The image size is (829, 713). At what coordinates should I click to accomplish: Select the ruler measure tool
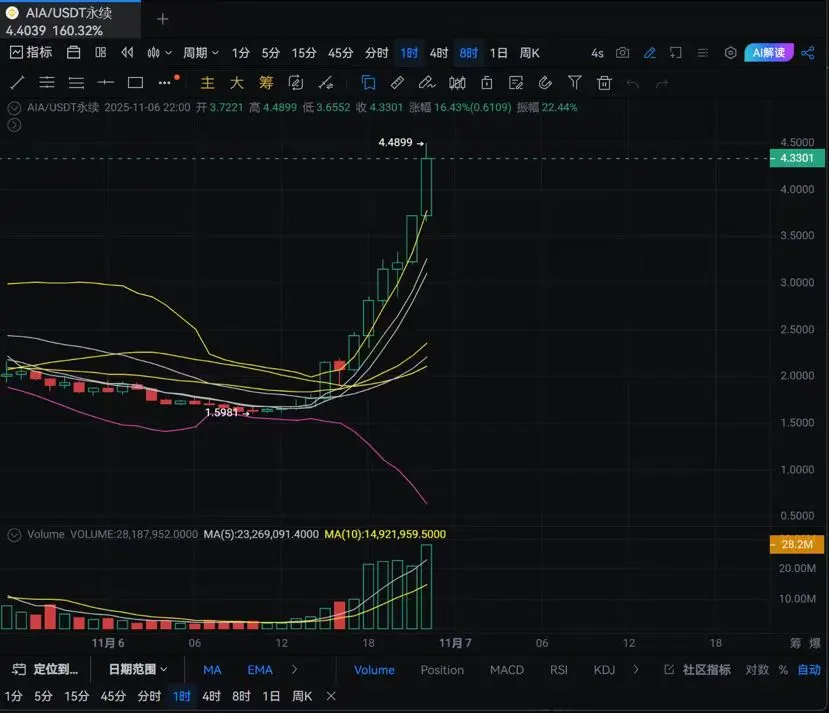point(397,82)
